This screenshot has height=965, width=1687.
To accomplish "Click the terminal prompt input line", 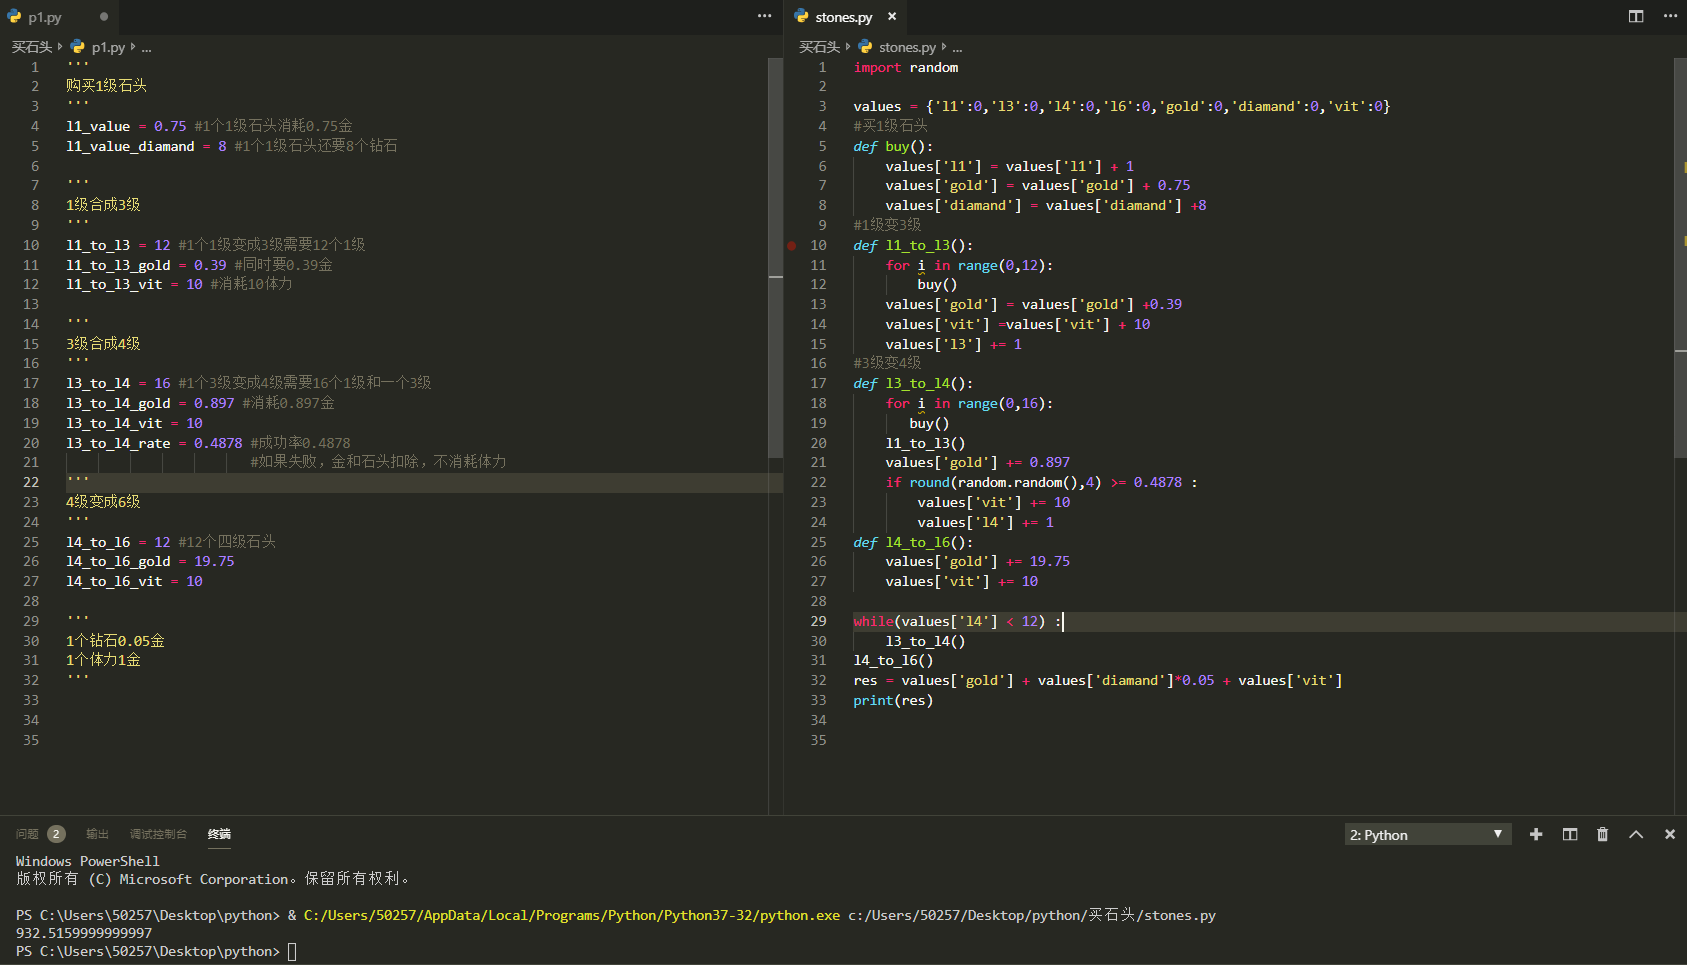I will click(x=292, y=951).
